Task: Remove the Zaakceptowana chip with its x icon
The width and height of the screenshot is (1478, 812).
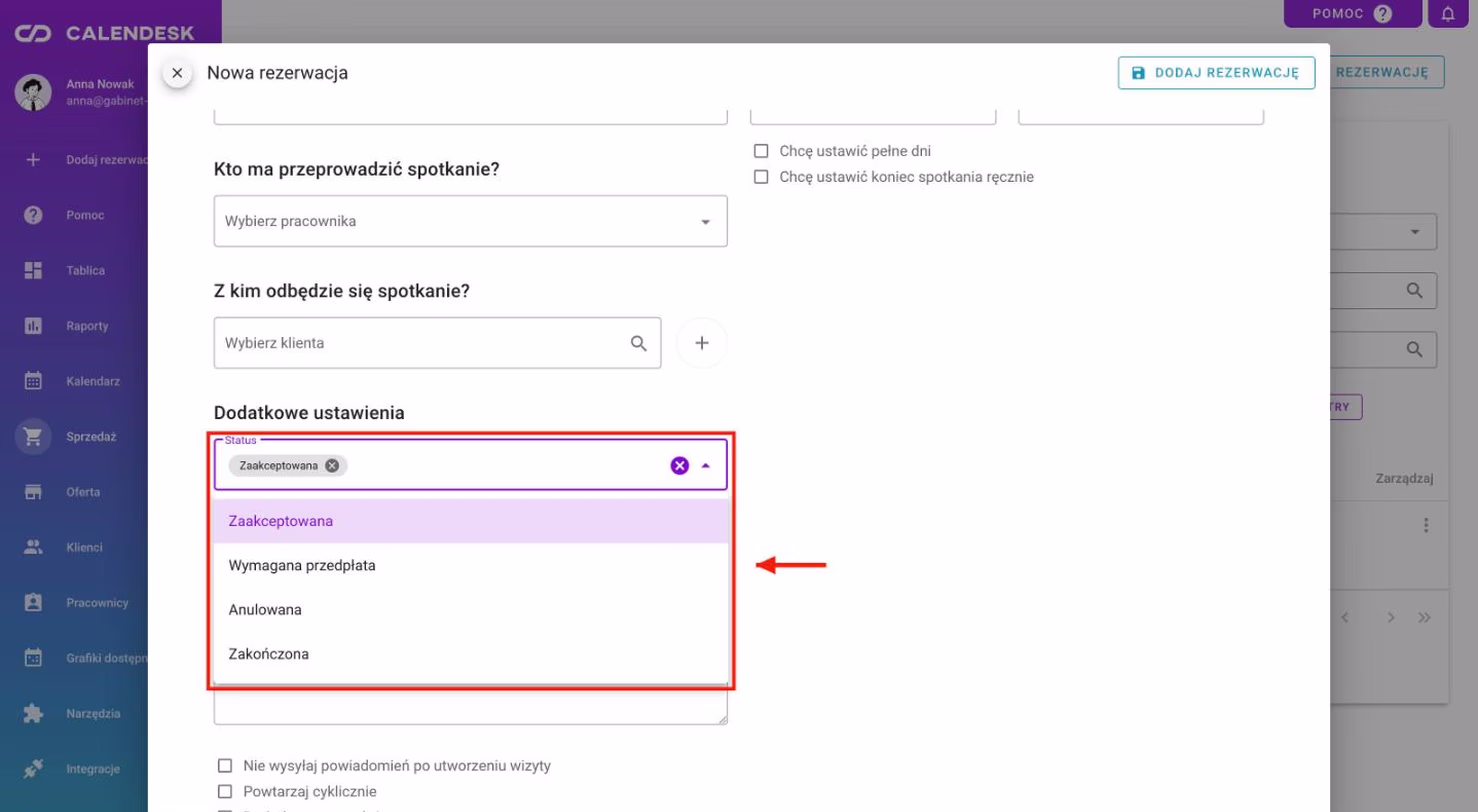Action: coord(332,465)
